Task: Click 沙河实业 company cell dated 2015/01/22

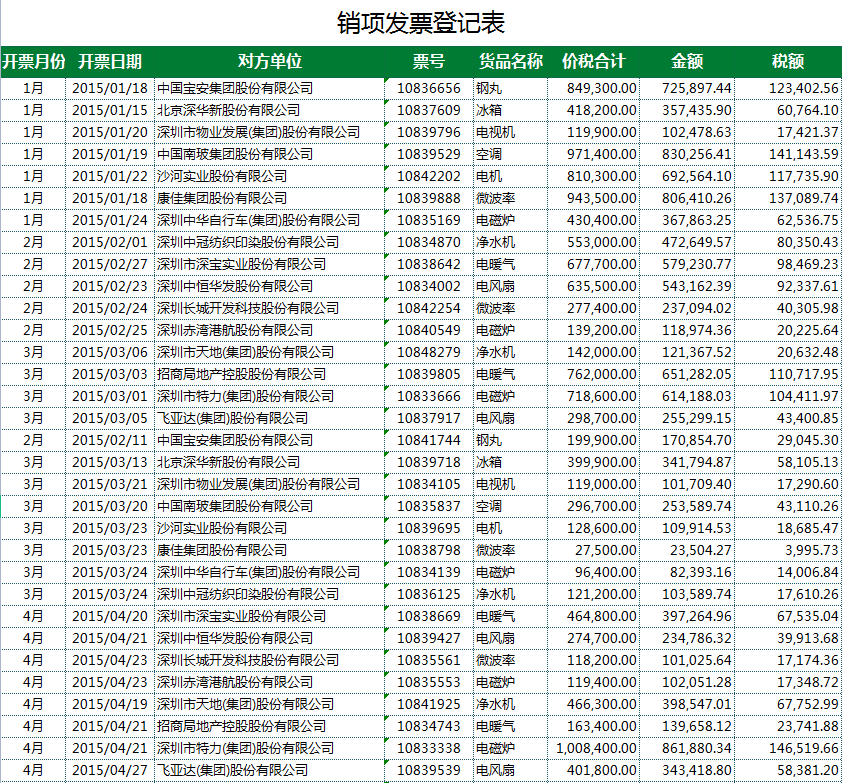Action: point(269,176)
